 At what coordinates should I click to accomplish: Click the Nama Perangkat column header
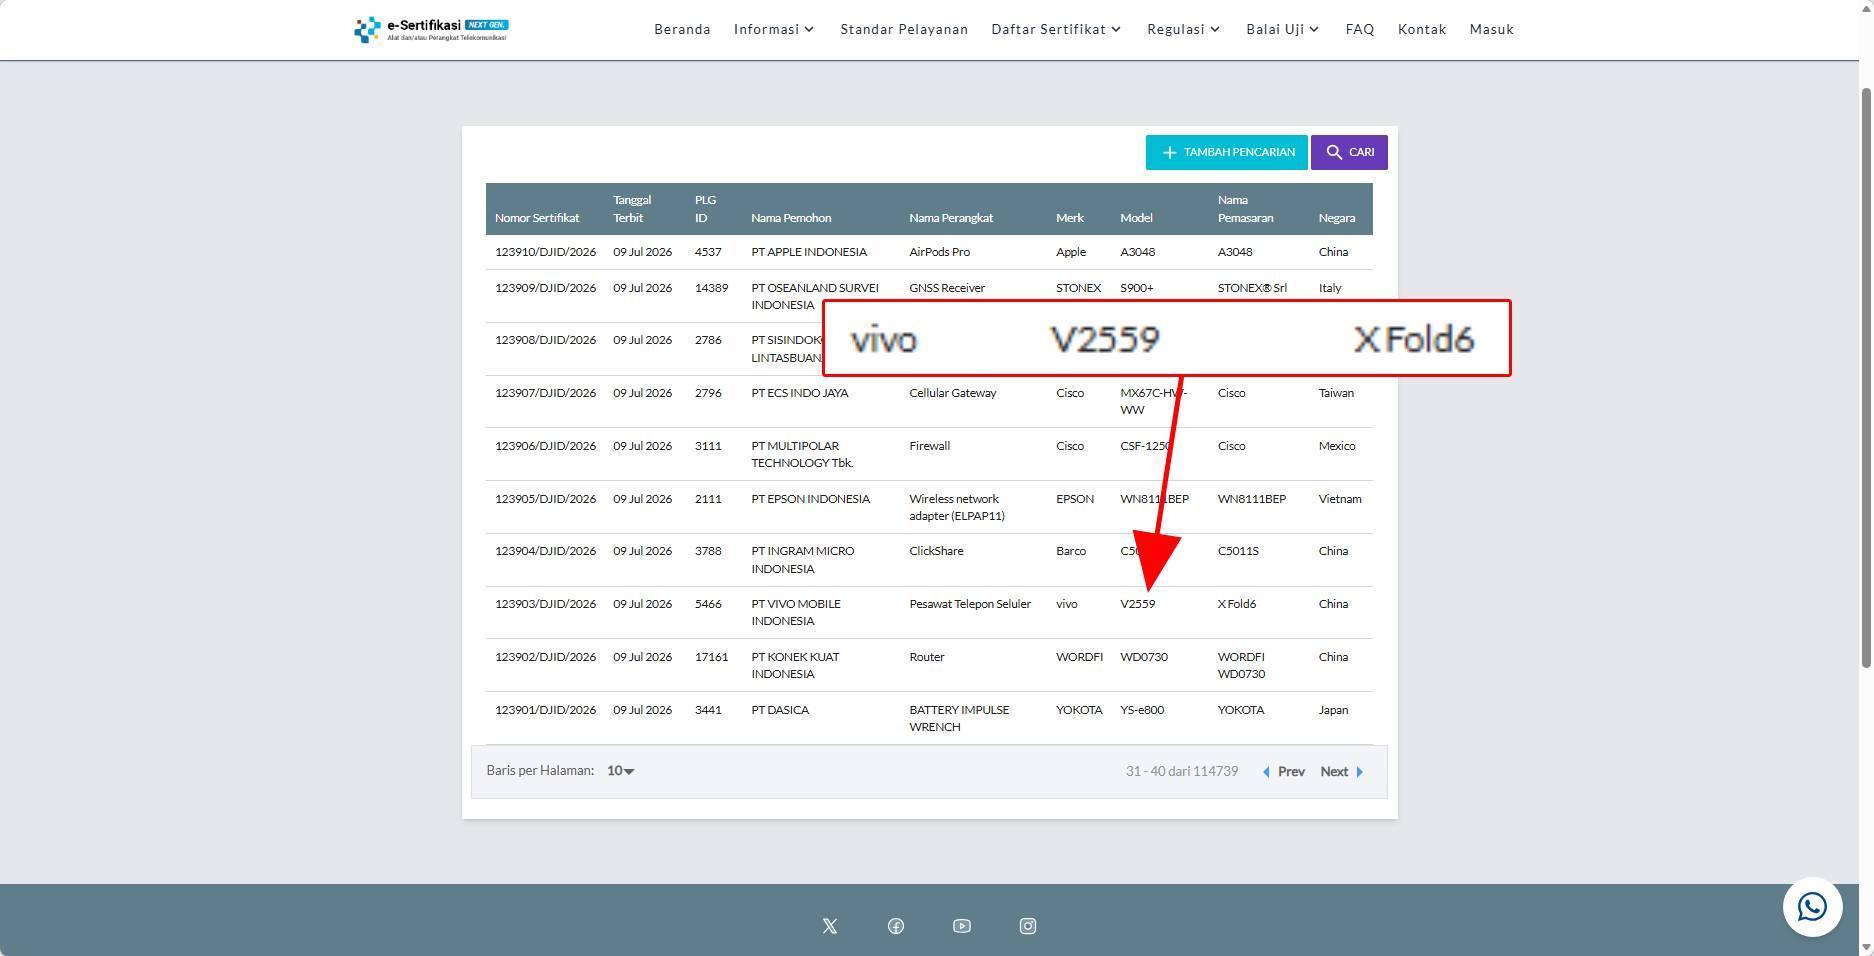(951, 218)
